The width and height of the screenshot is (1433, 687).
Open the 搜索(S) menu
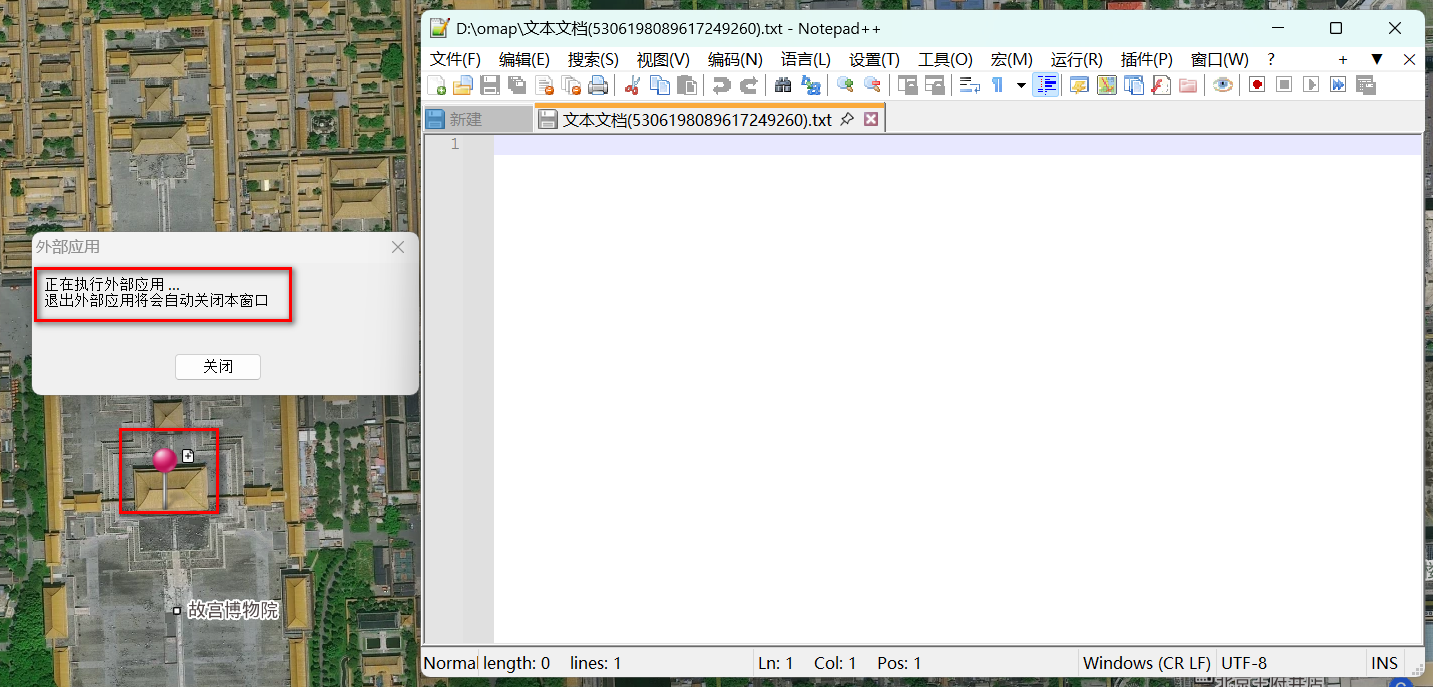pos(593,60)
